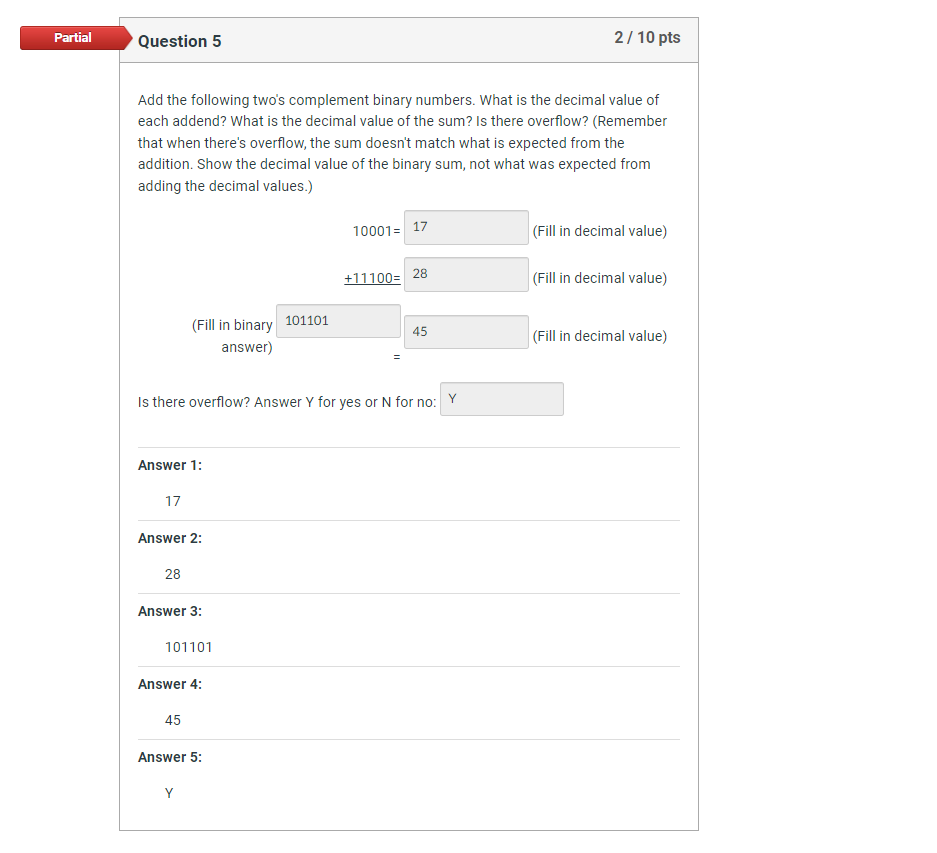Select the Answer 1 value 17
Screen dimensions: 937x853
coord(172,500)
